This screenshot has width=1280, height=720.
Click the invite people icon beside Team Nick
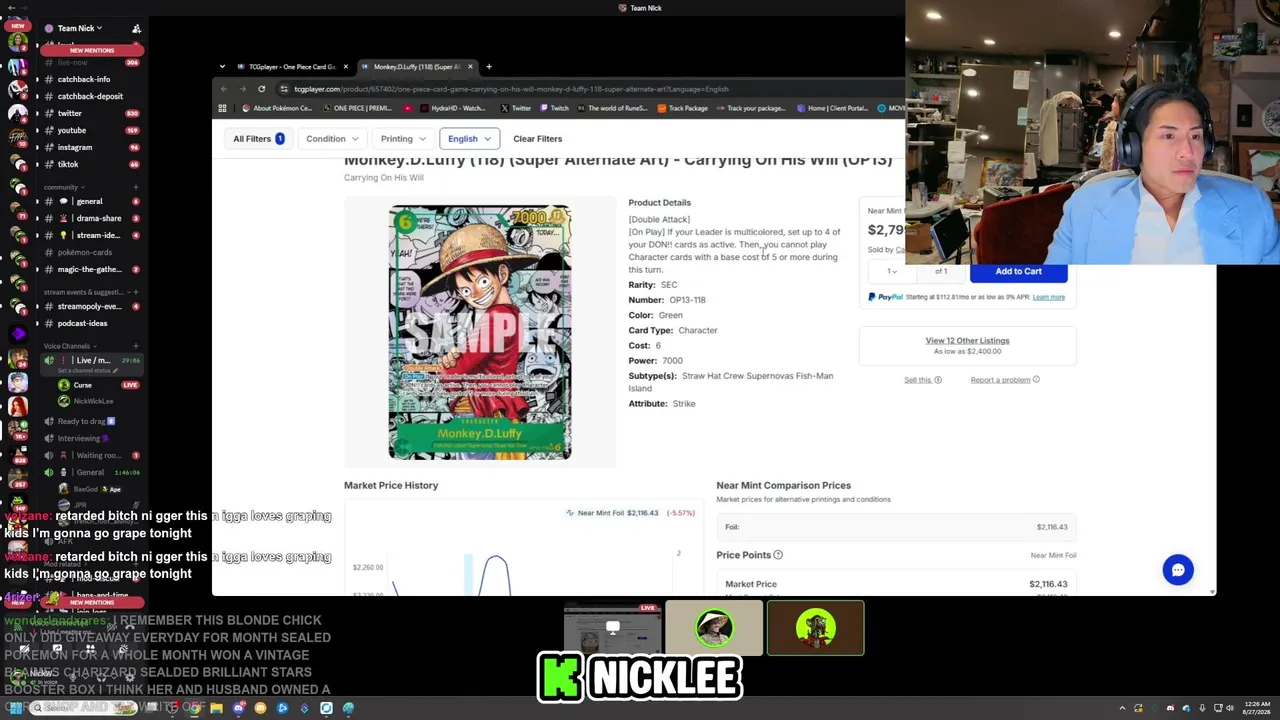tap(137, 29)
